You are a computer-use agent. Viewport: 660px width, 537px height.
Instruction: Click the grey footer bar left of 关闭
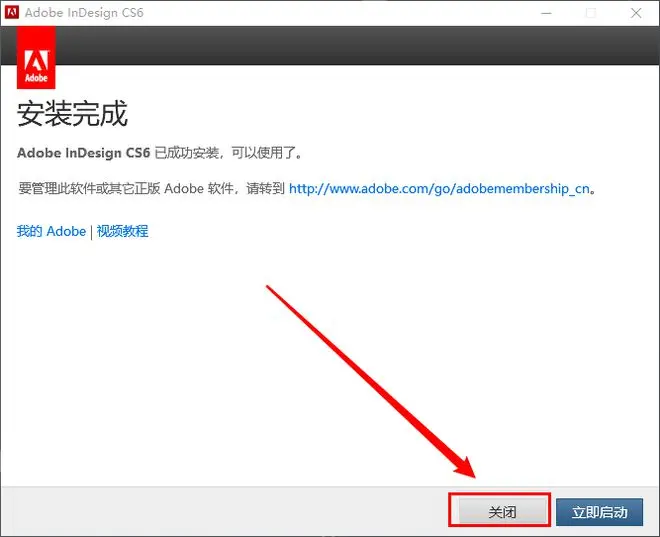coord(220,511)
